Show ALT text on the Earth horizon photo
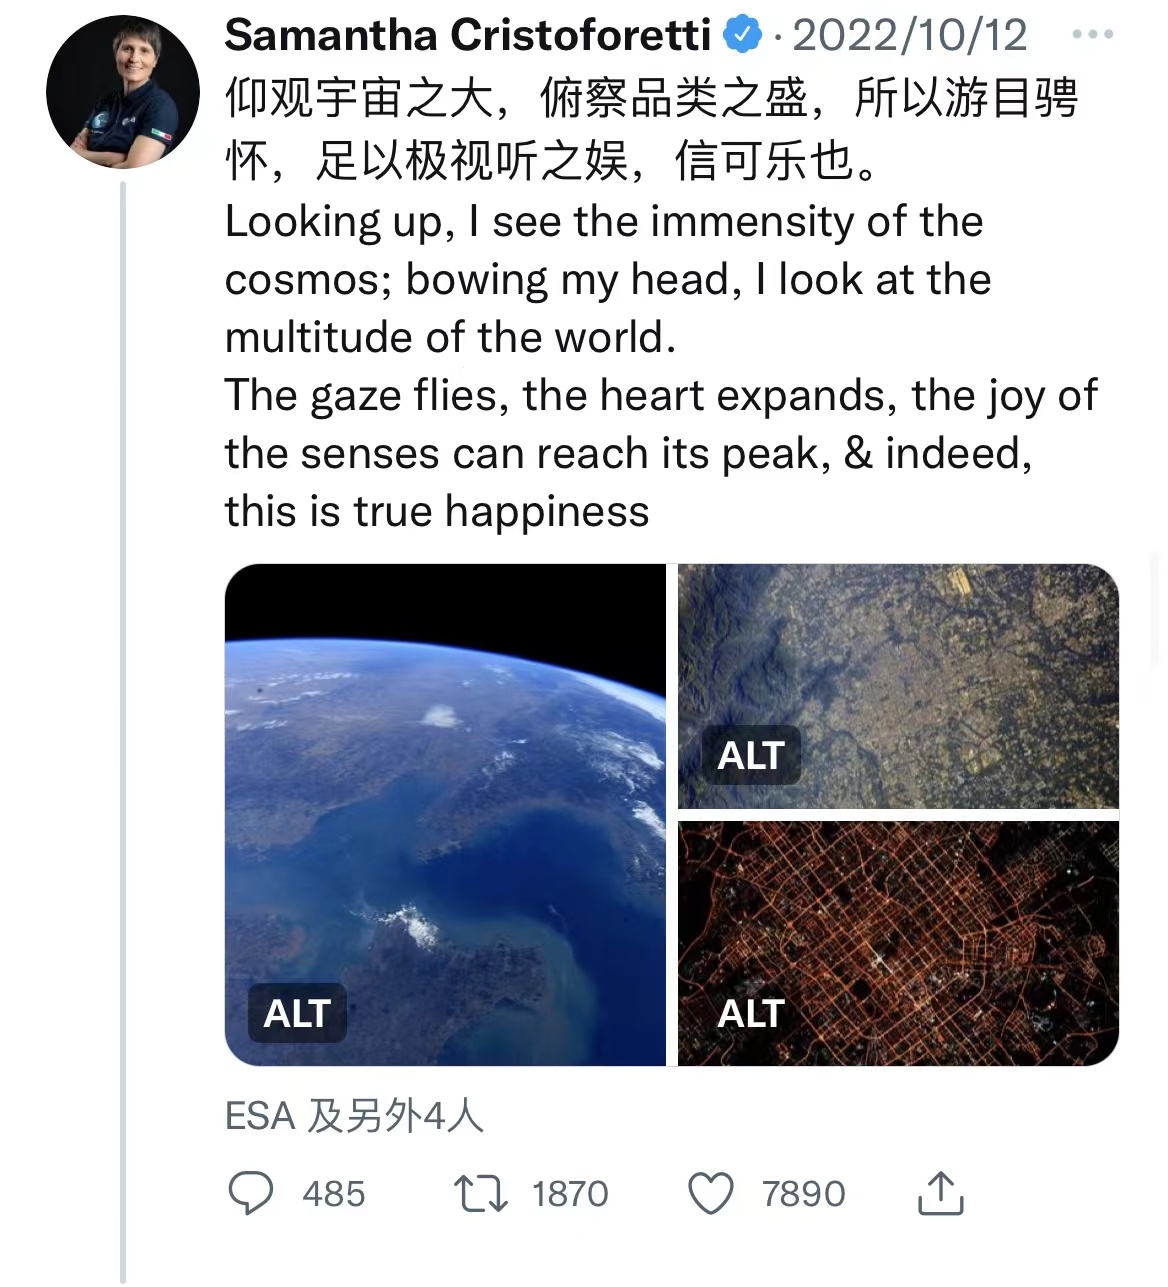This screenshot has width=1168, height=1287. tap(297, 1013)
